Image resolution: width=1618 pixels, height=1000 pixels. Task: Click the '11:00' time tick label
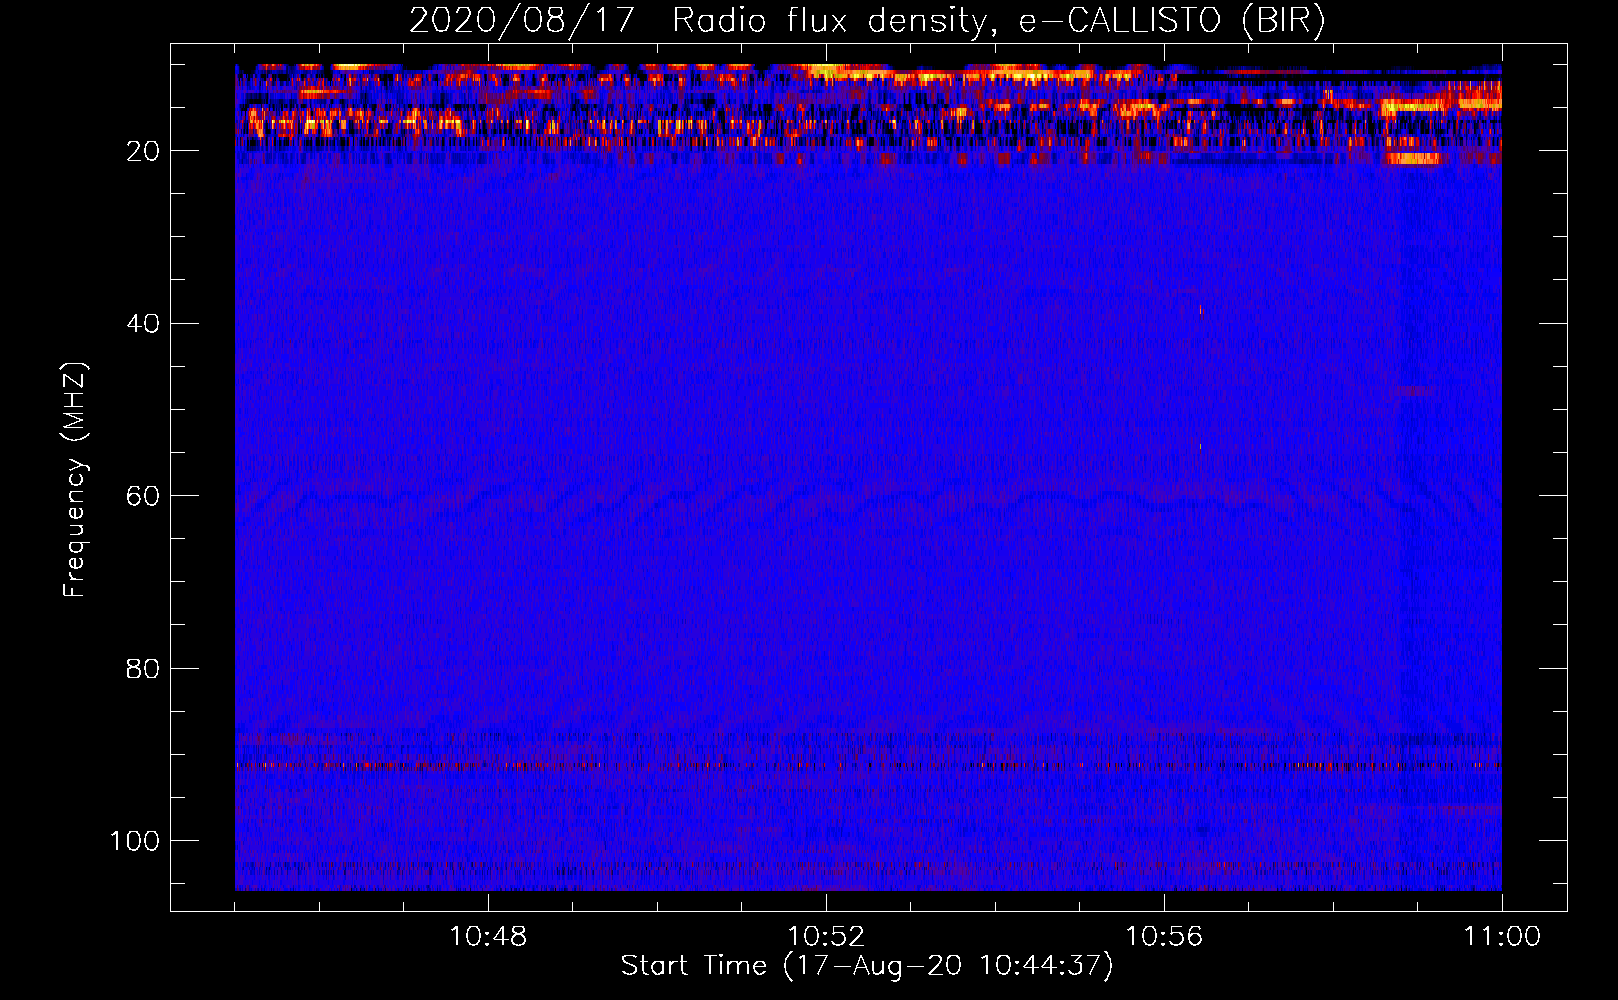tap(1502, 937)
